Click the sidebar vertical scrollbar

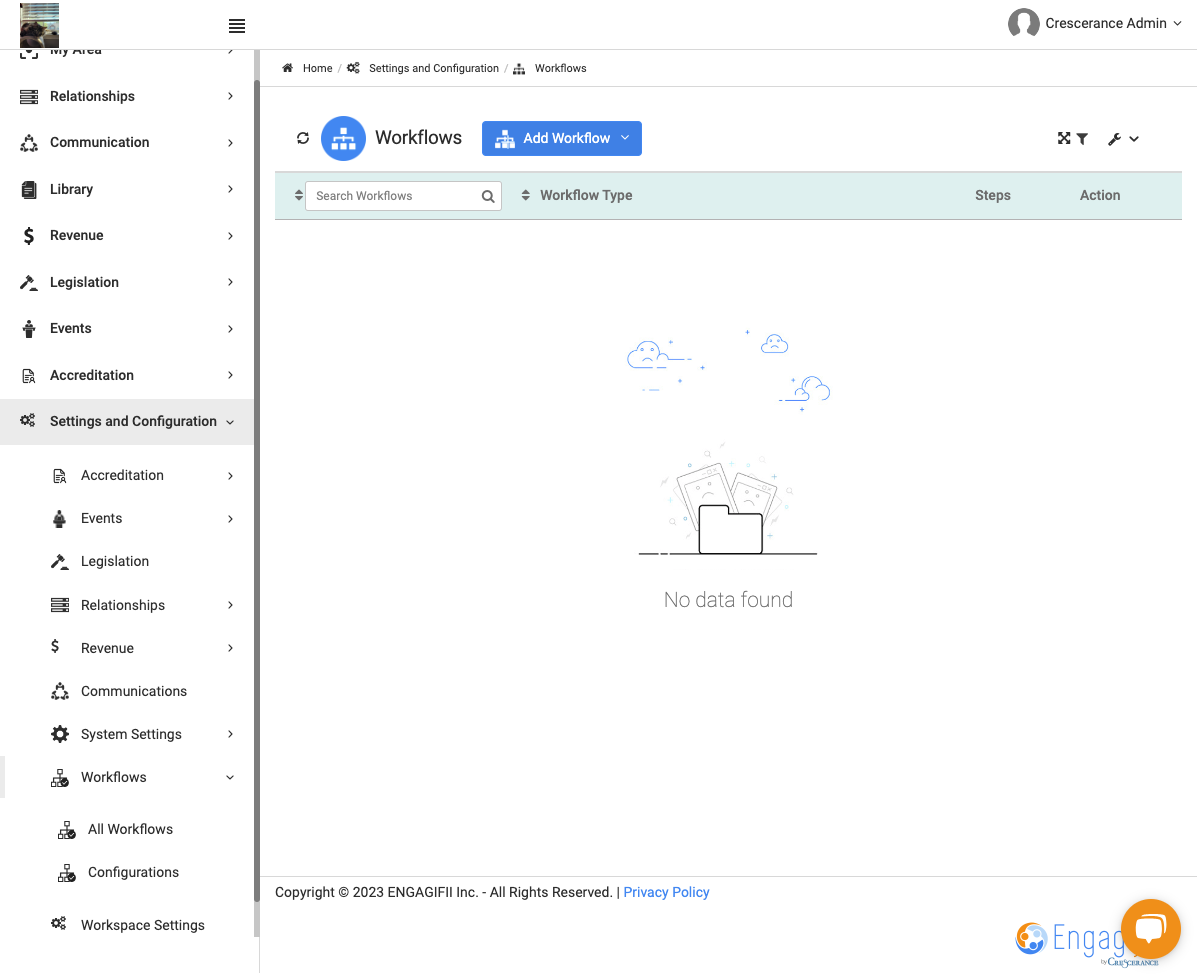tap(256, 489)
